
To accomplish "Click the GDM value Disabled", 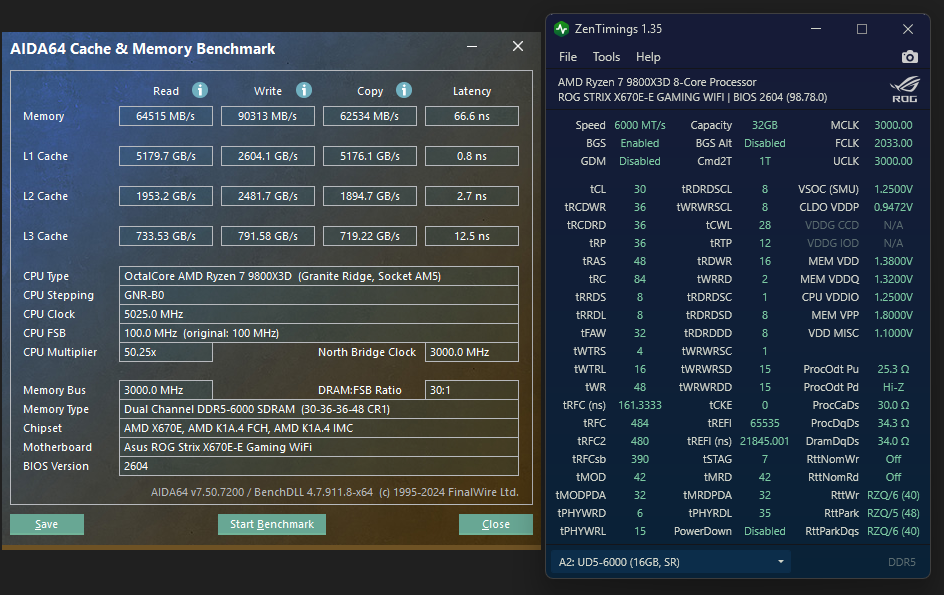I will tap(640, 161).
